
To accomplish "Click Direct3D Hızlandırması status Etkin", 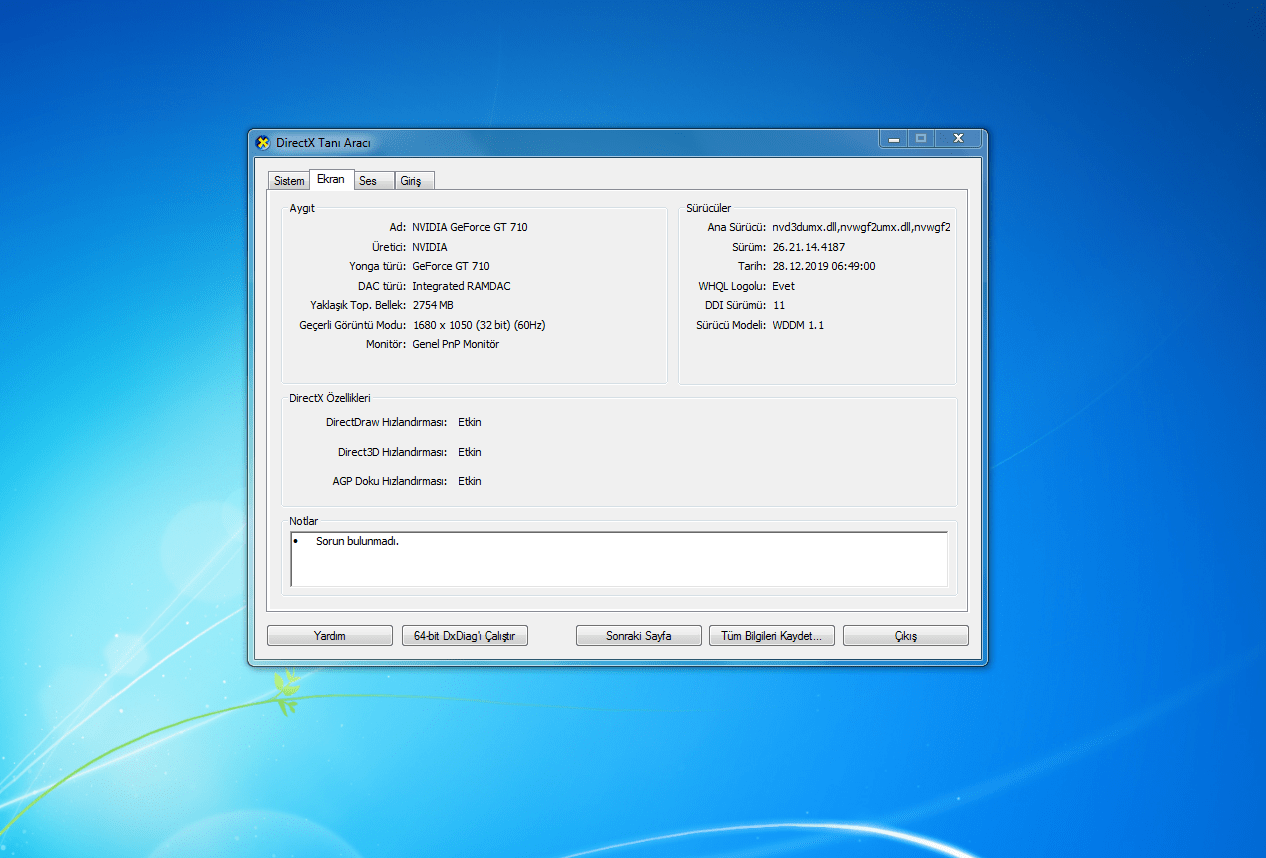I will 470,452.
